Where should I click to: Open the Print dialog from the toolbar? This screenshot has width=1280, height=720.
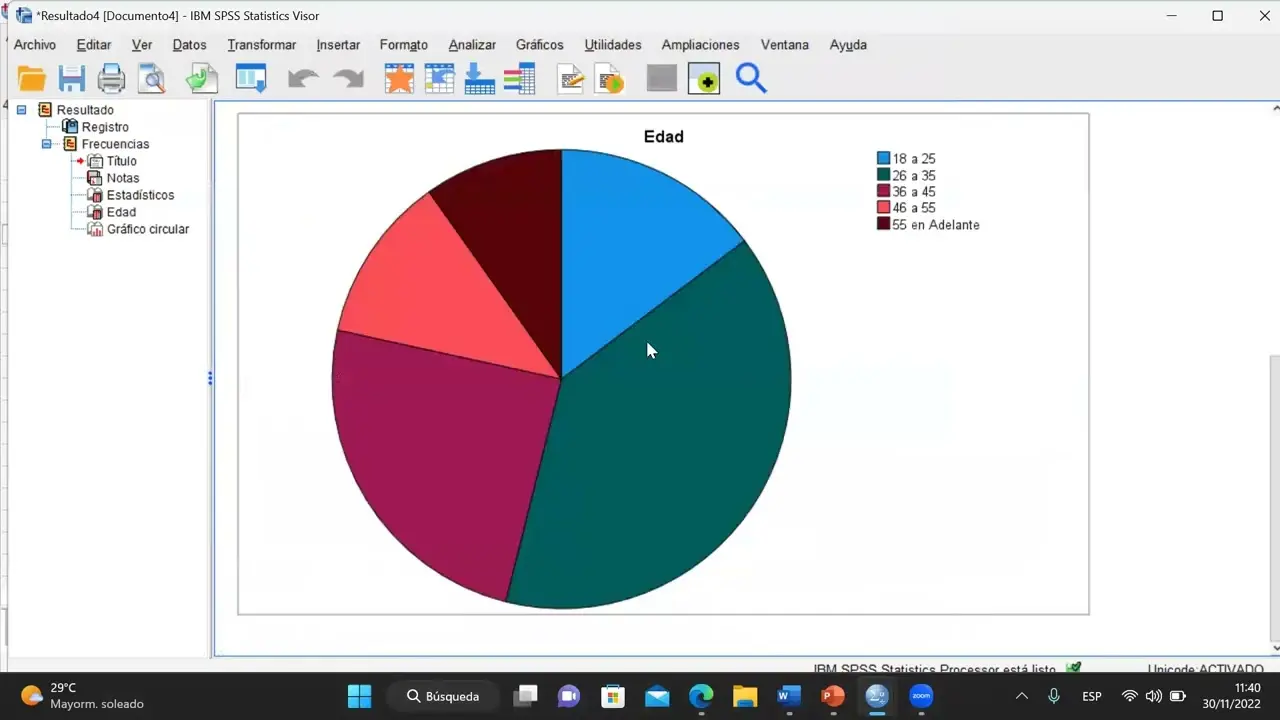point(111,78)
